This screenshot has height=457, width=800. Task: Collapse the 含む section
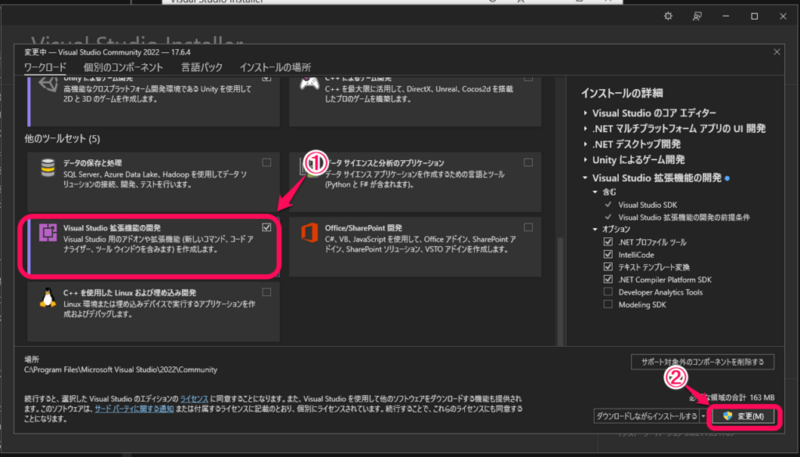pos(595,192)
